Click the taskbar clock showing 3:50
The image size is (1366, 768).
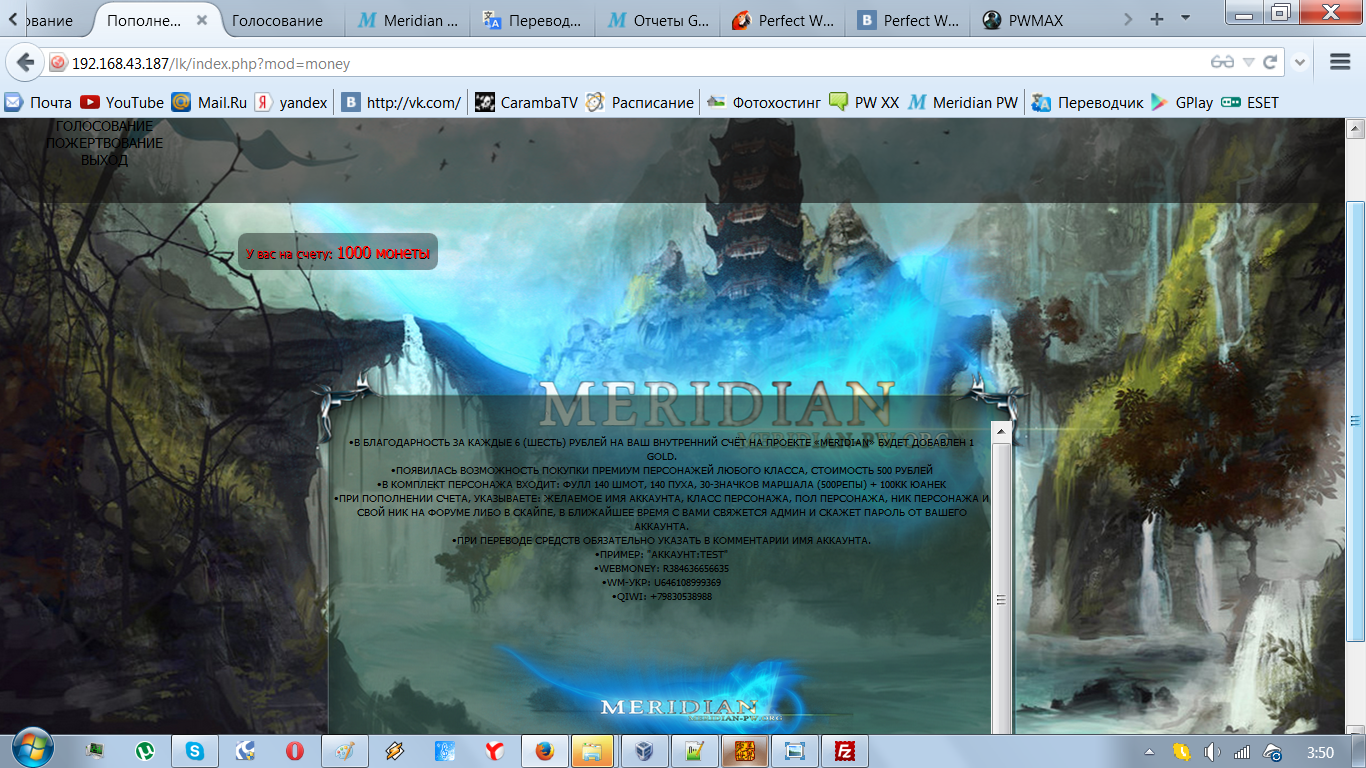(1321, 752)
